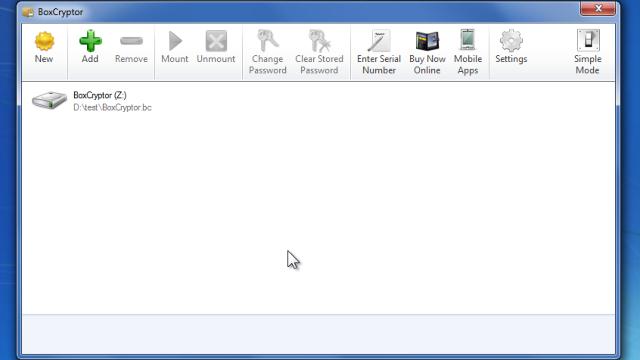Viewport: 640px width, 360px height.
Task: Click the Mount play arrow icon
Action: (x=176, y=41)
